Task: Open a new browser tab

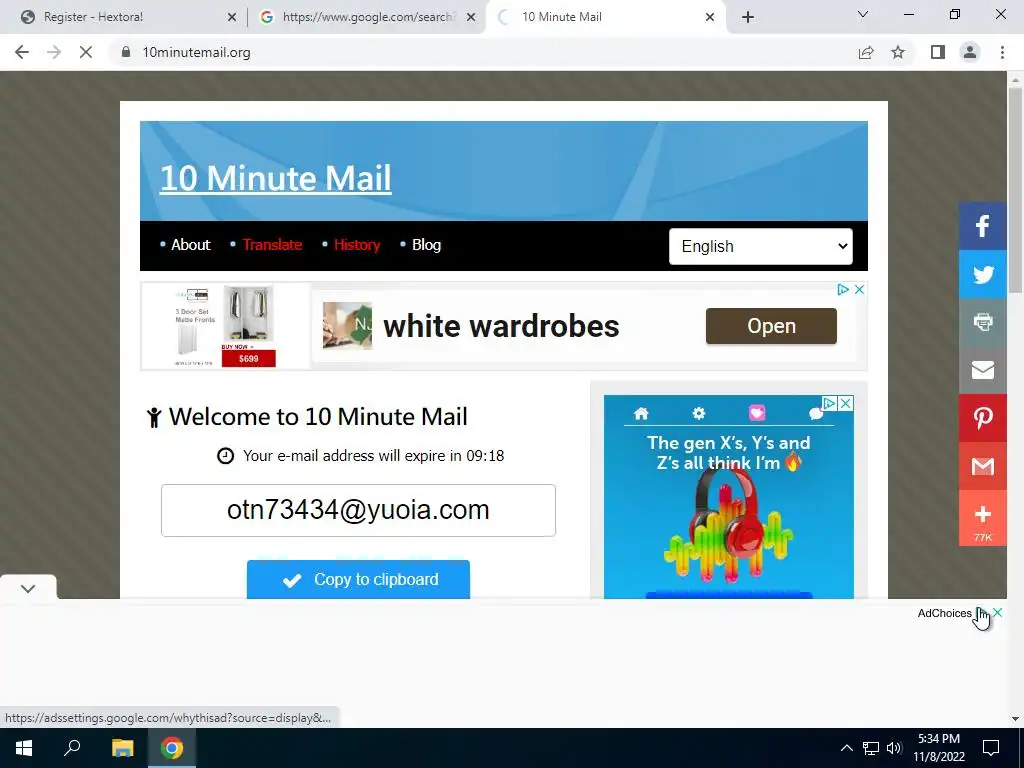Action: [x=748, y=17]
